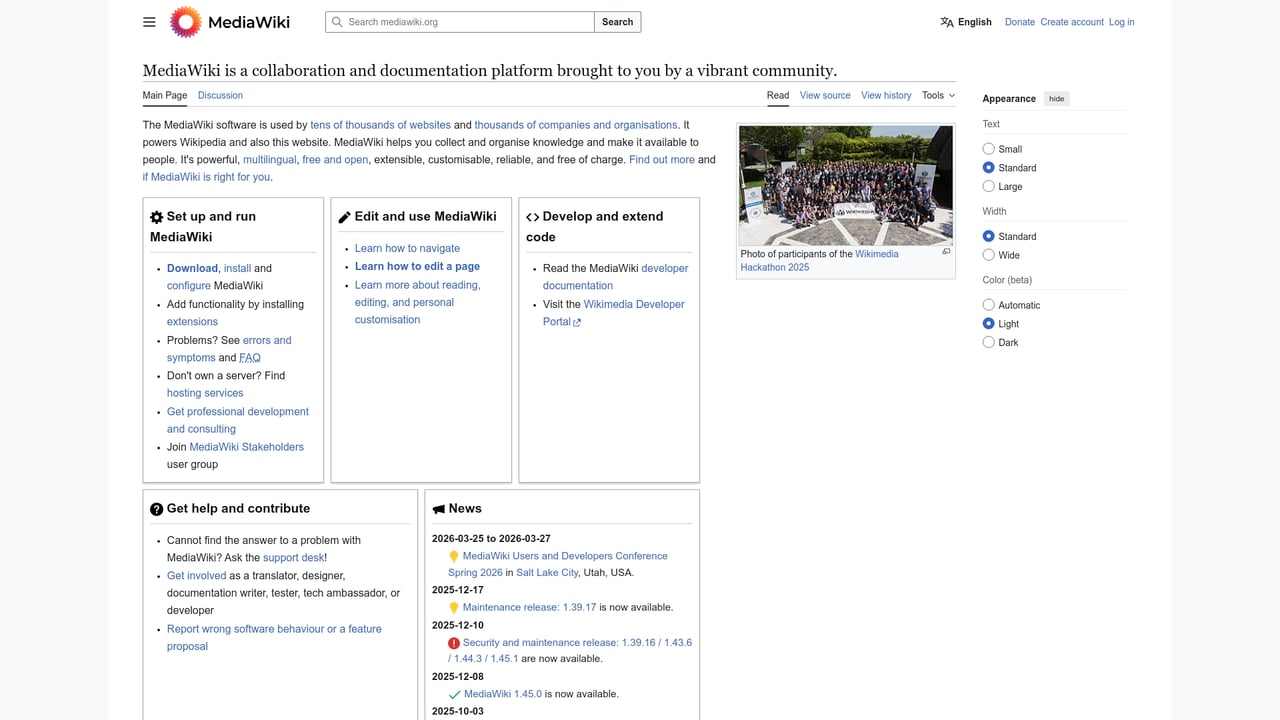Open the View history tab
Viewport: 1280px width, 720px height.
pos(886,95)
